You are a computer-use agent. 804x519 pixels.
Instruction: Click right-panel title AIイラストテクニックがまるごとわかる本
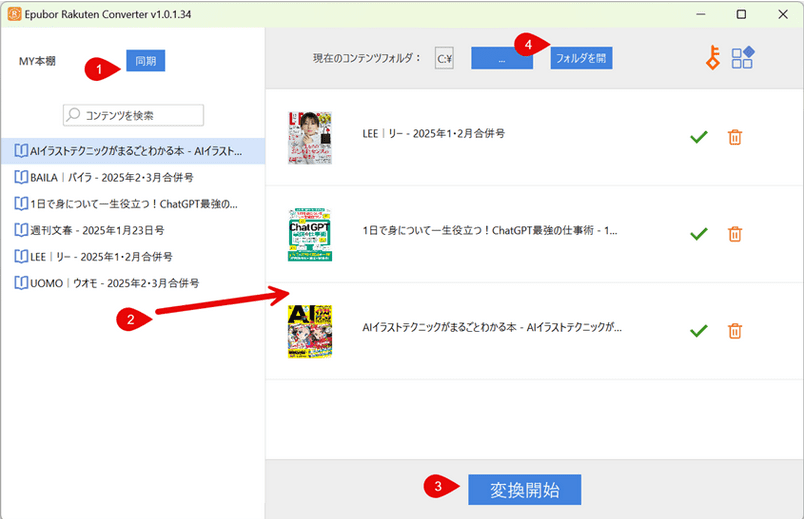(492, 328)
